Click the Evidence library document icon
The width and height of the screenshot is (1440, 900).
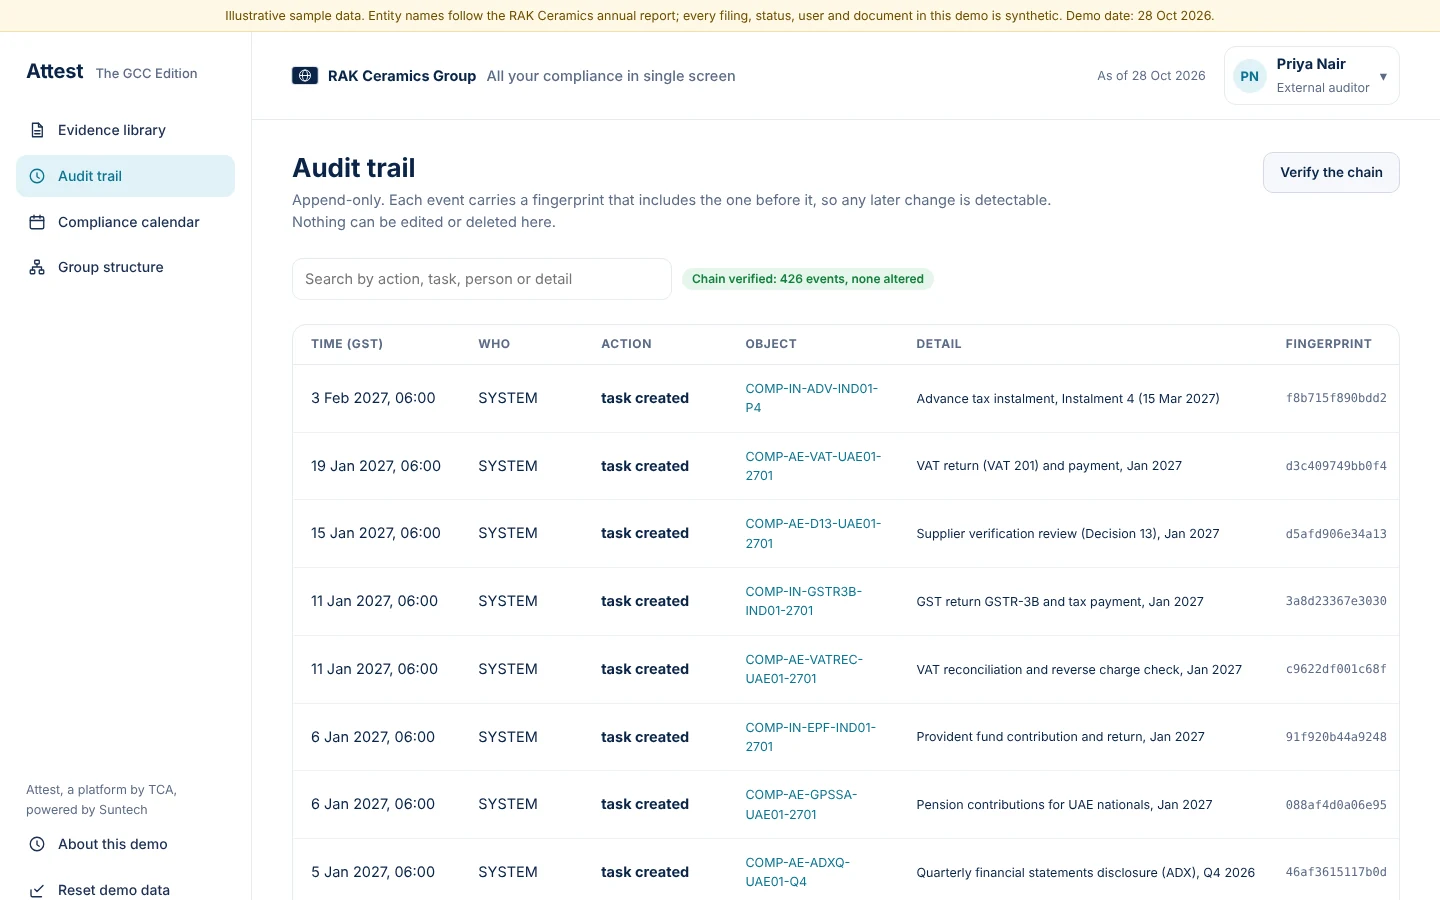point(37,130)
